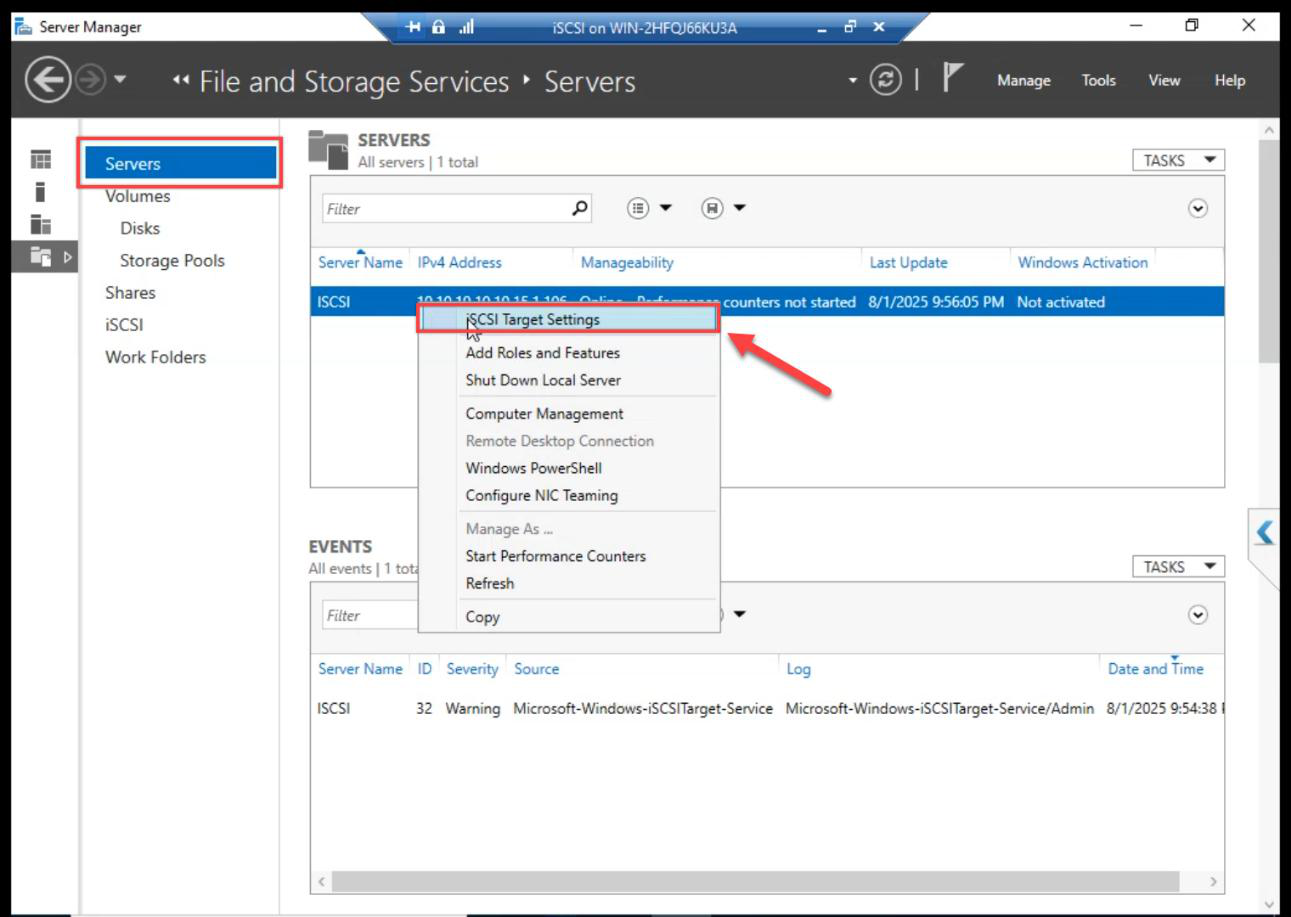
Task: Click the Server Manager title bar icon
Action: [22, 27]
